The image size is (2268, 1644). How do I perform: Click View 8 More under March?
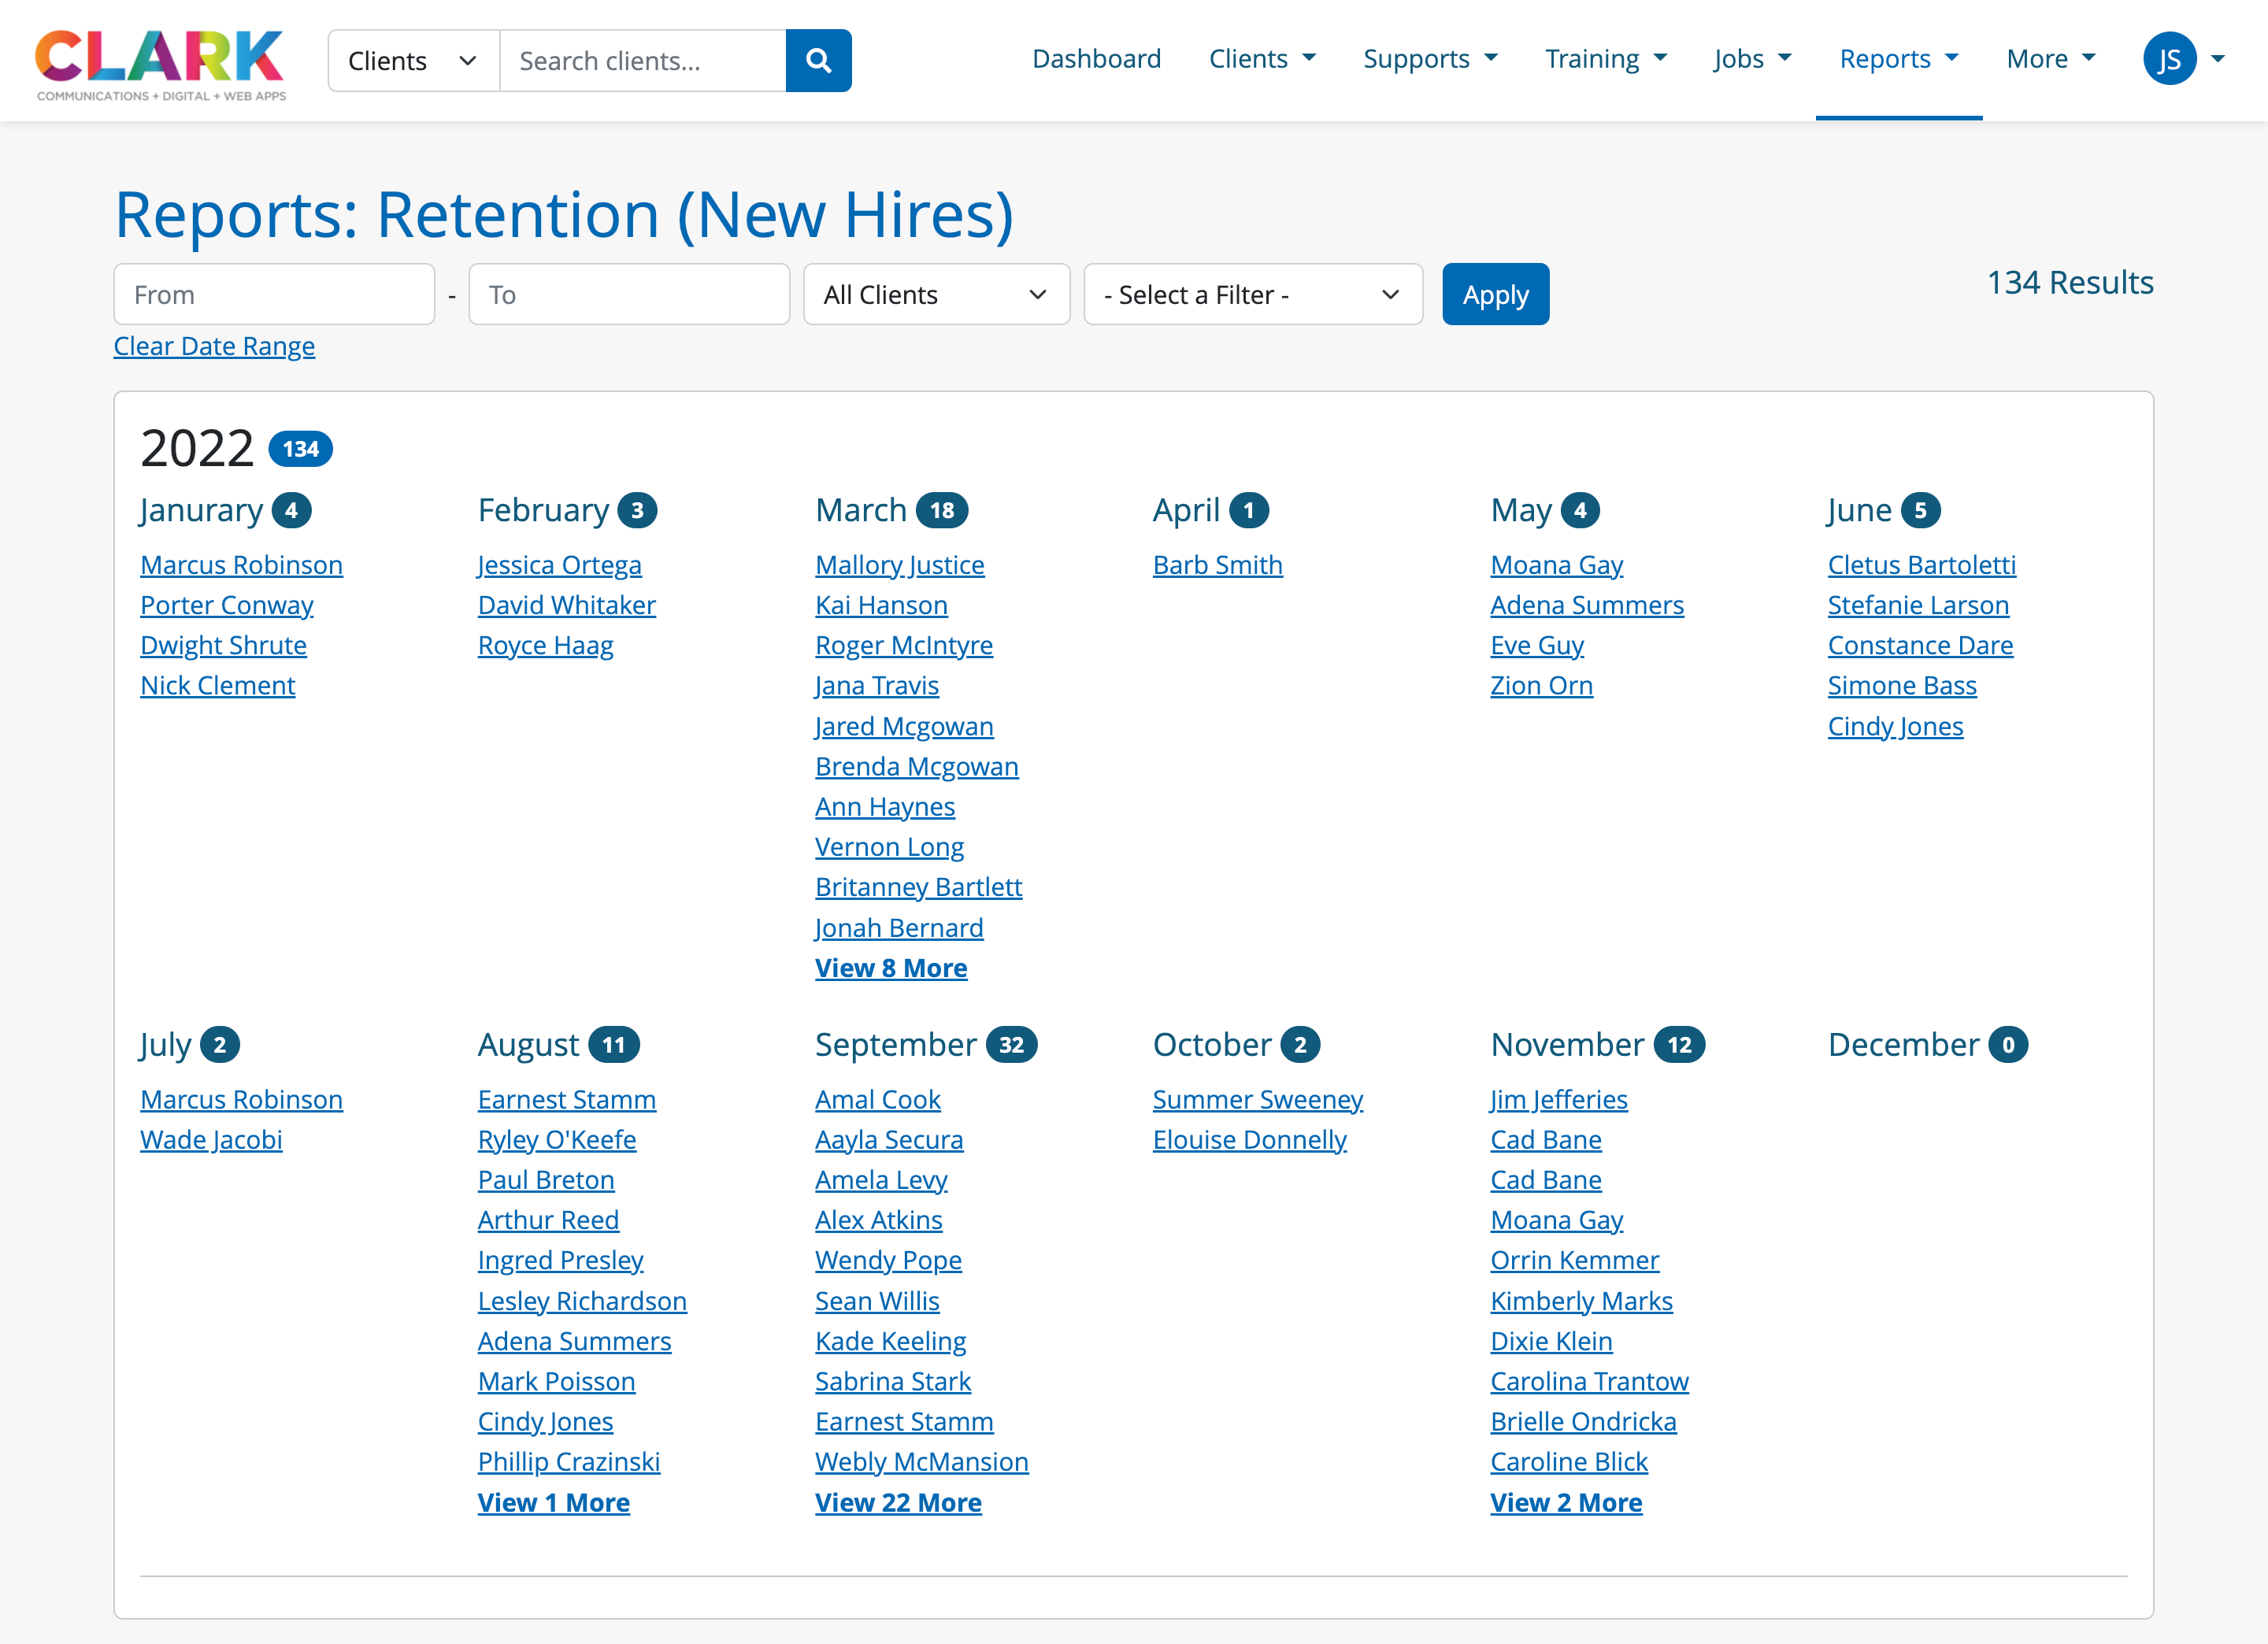890,968
